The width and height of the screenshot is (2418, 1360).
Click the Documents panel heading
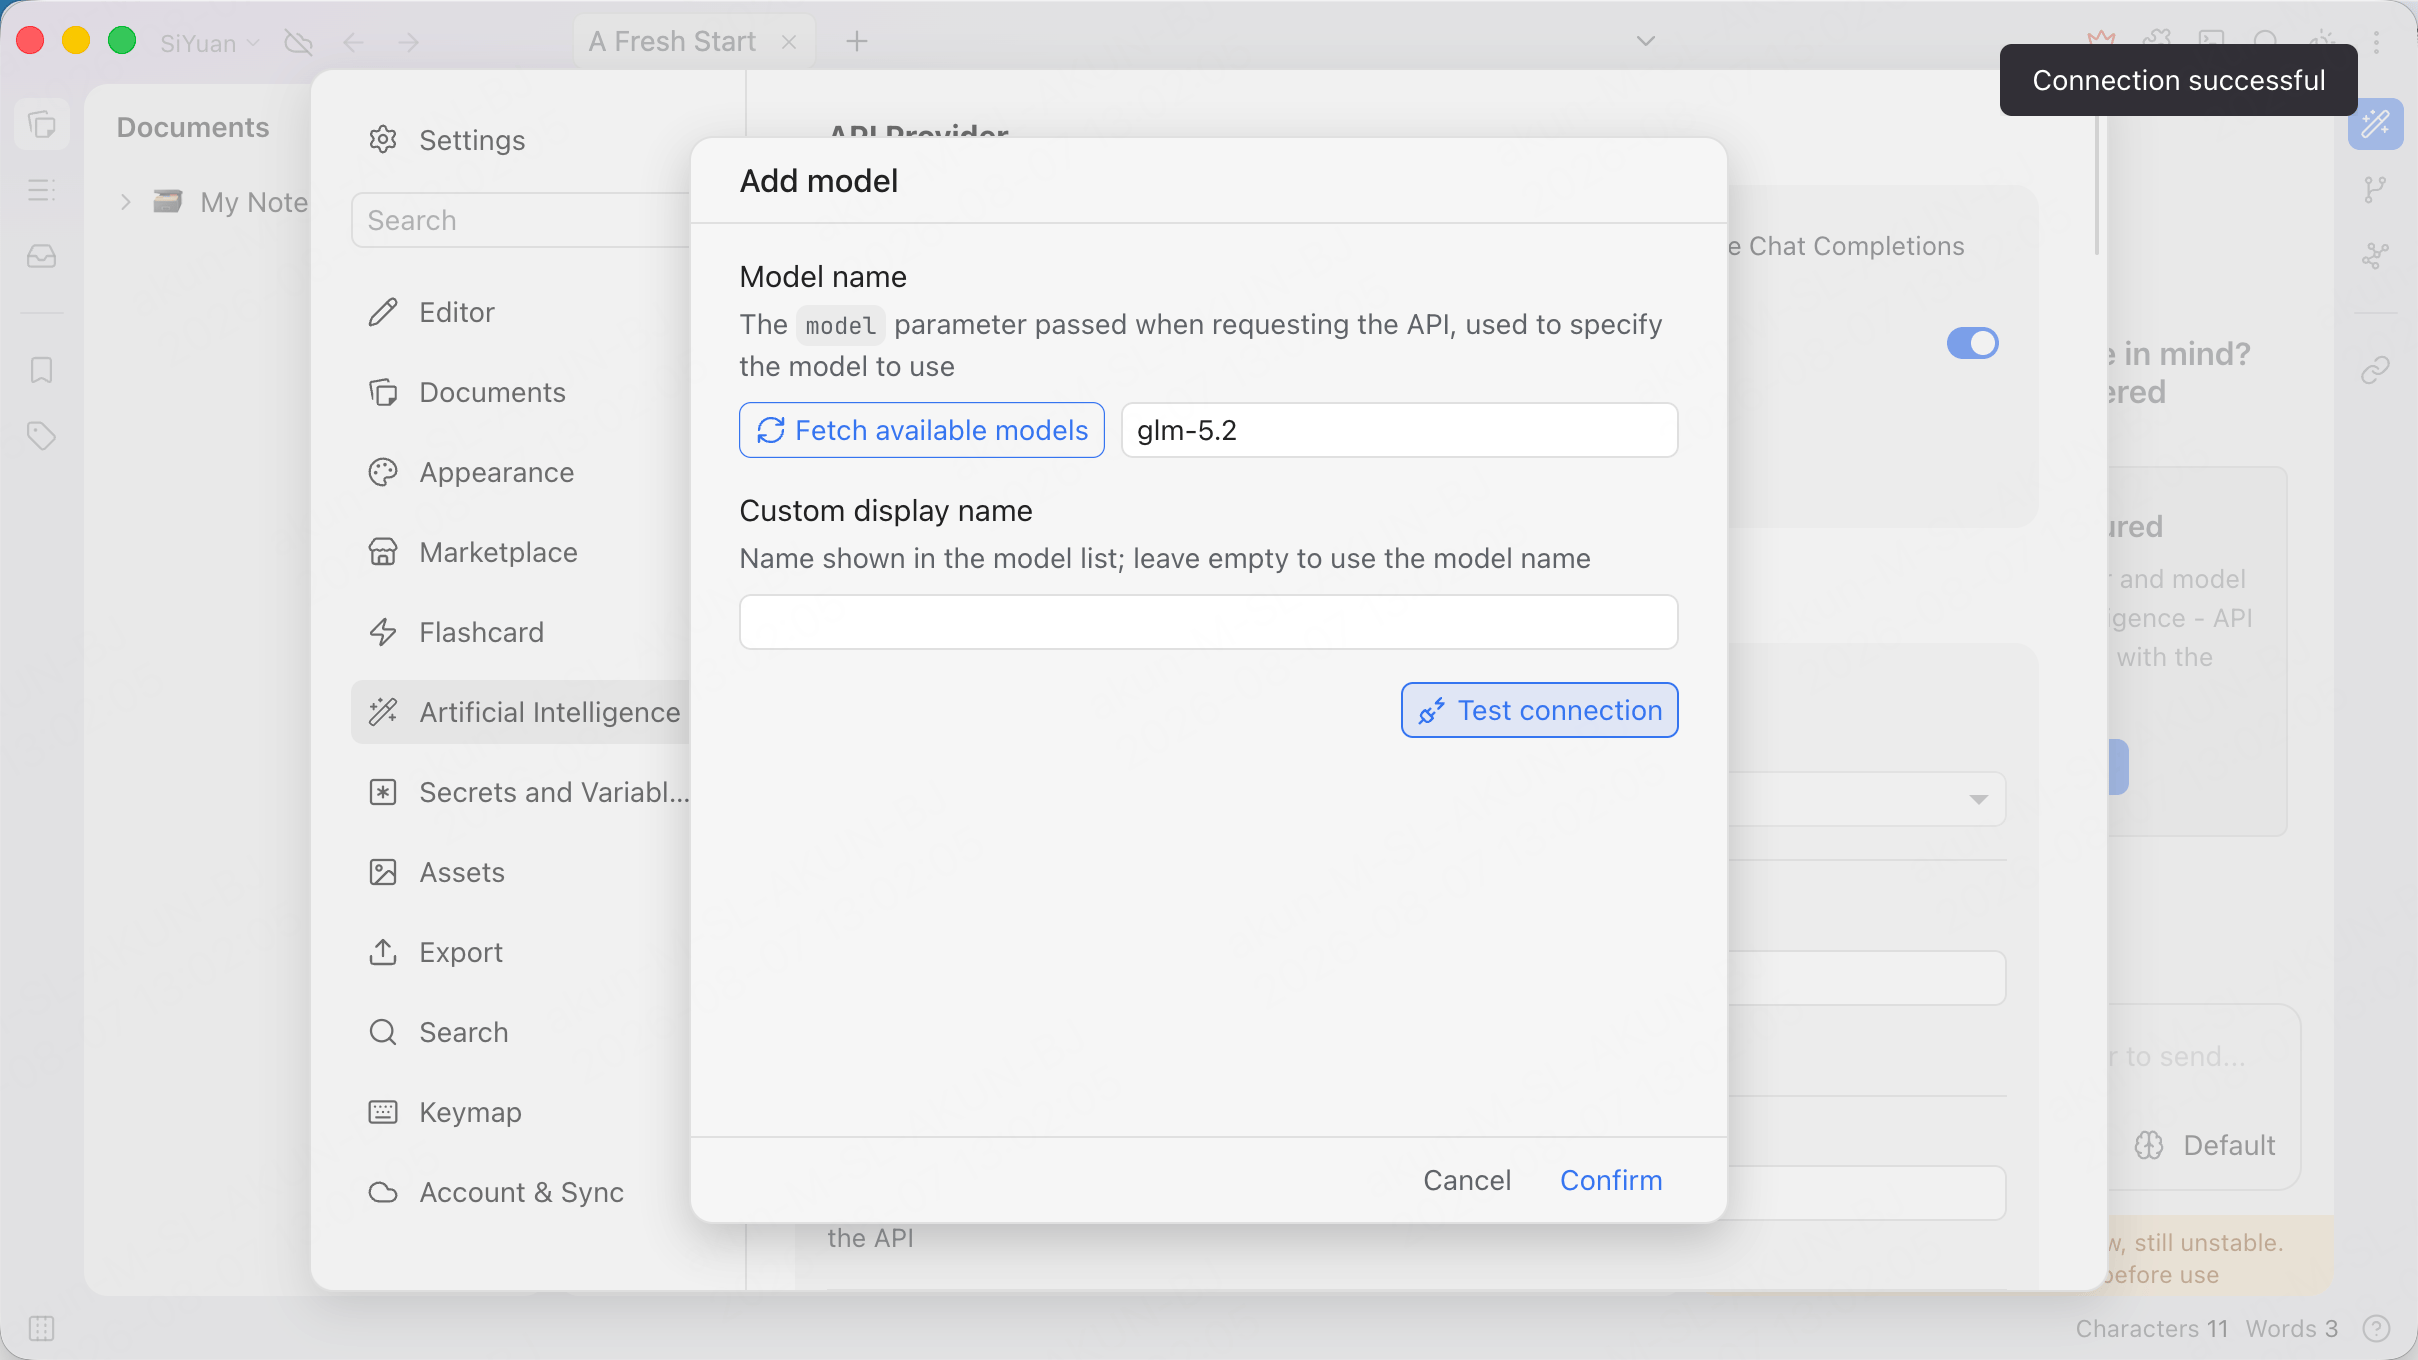[x=193, y=127]
